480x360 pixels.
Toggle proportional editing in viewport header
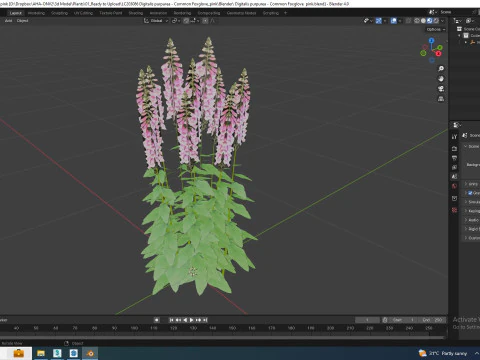pos(205,21)
